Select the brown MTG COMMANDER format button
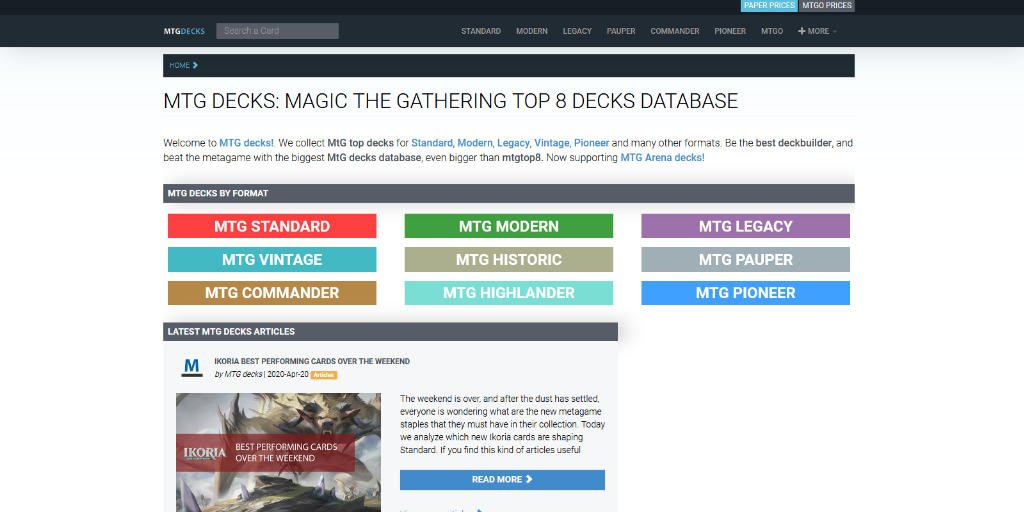Screen dimensions: 1024x512 272,293
